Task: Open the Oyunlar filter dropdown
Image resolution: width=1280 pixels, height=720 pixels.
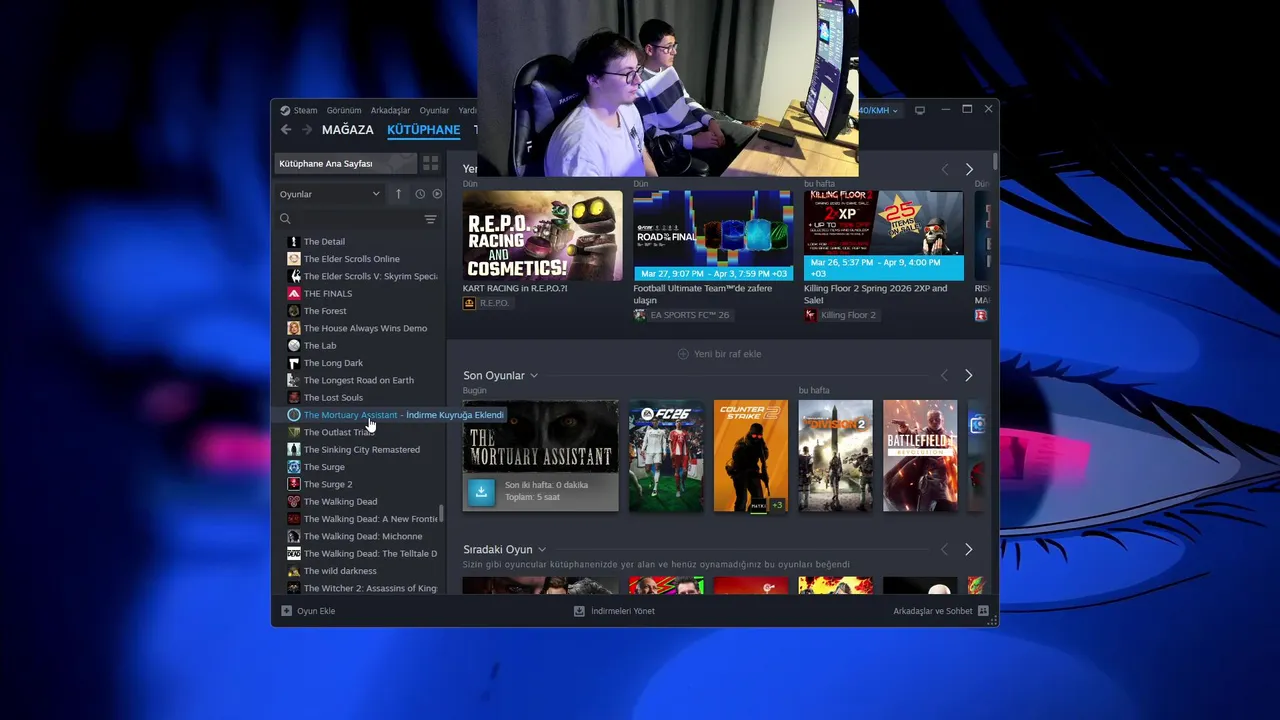Action: (x=329, y=194)
